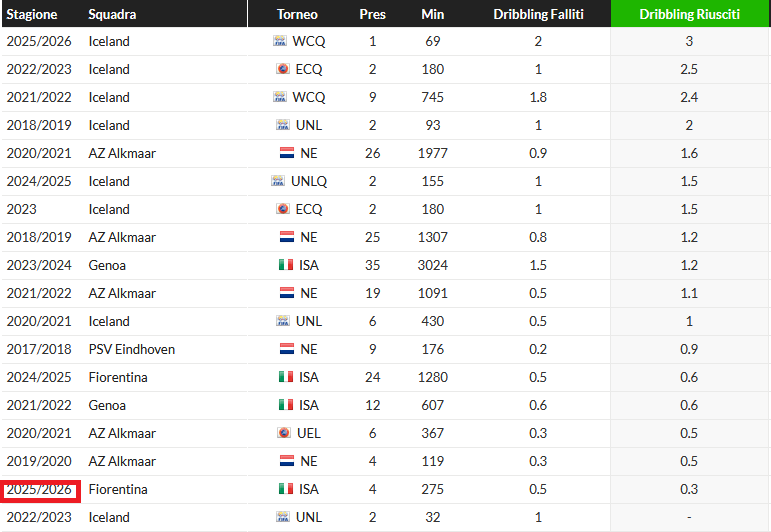Click the UEL icon in AZ Alkmaar row

coord(286,434)
